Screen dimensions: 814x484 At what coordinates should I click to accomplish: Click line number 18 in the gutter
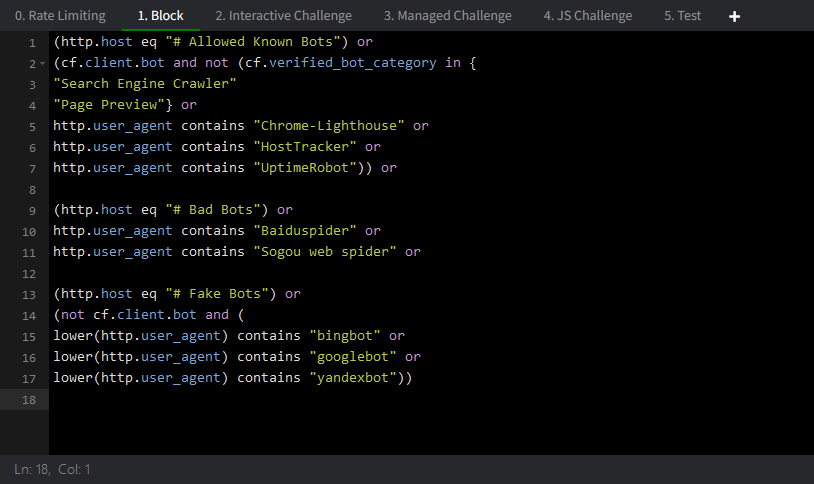point(30,399)
